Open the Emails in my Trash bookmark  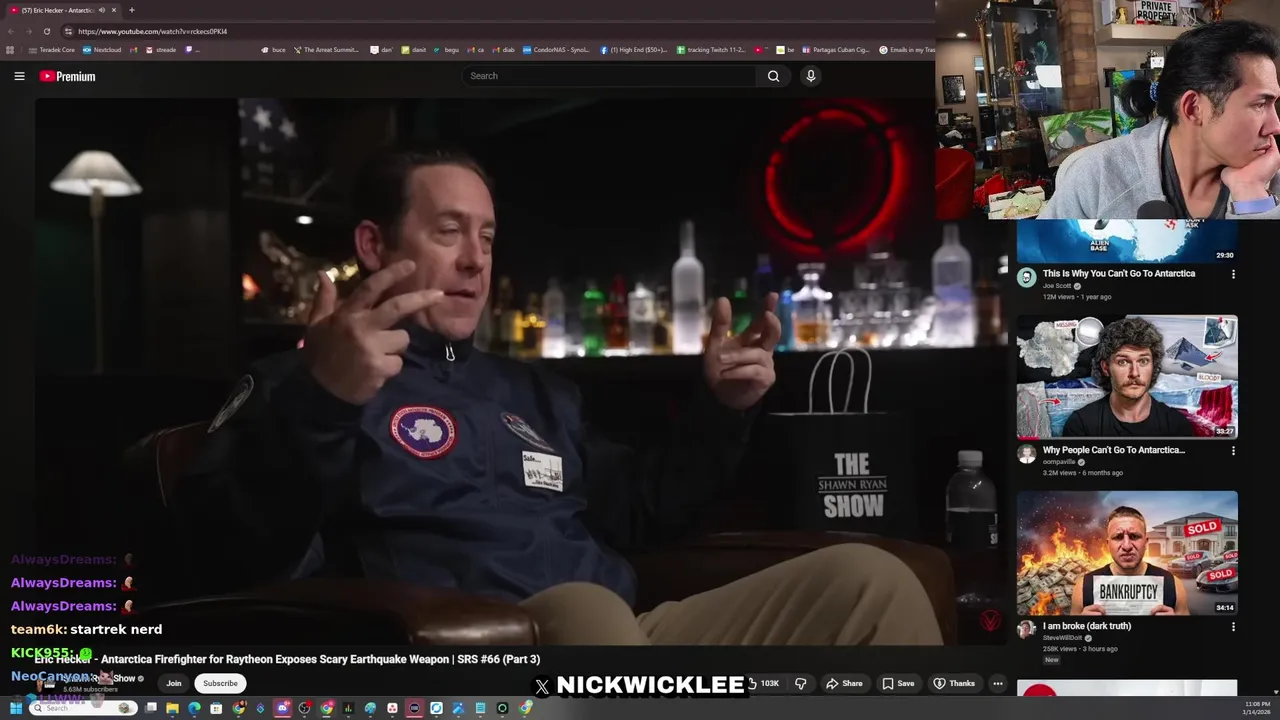[x=907, y=50]
